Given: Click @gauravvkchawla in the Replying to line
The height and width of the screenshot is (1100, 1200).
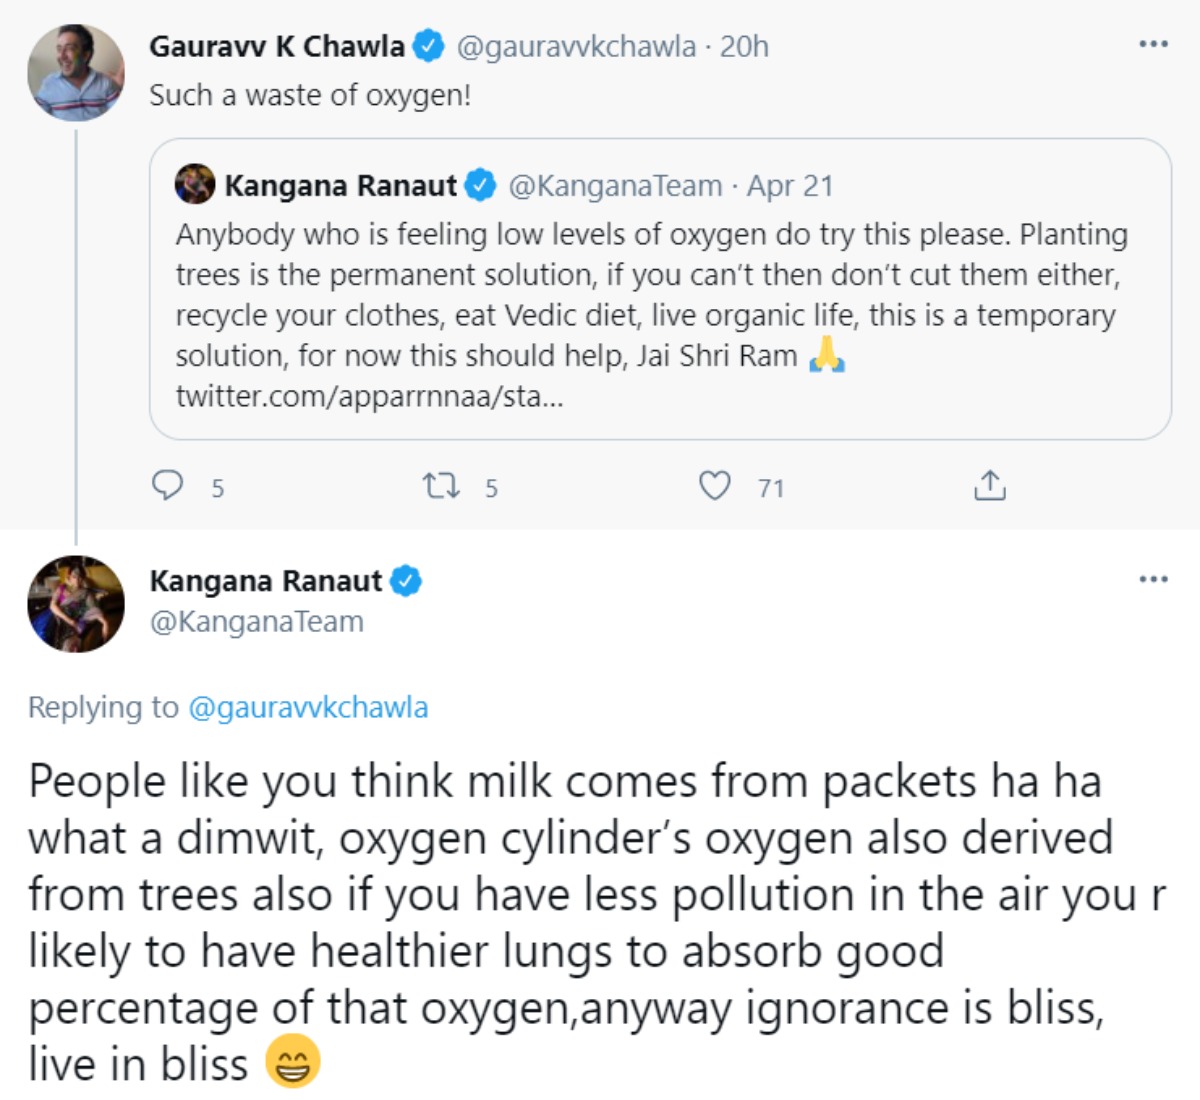Looking at the screenshot, I should (308, 707).
